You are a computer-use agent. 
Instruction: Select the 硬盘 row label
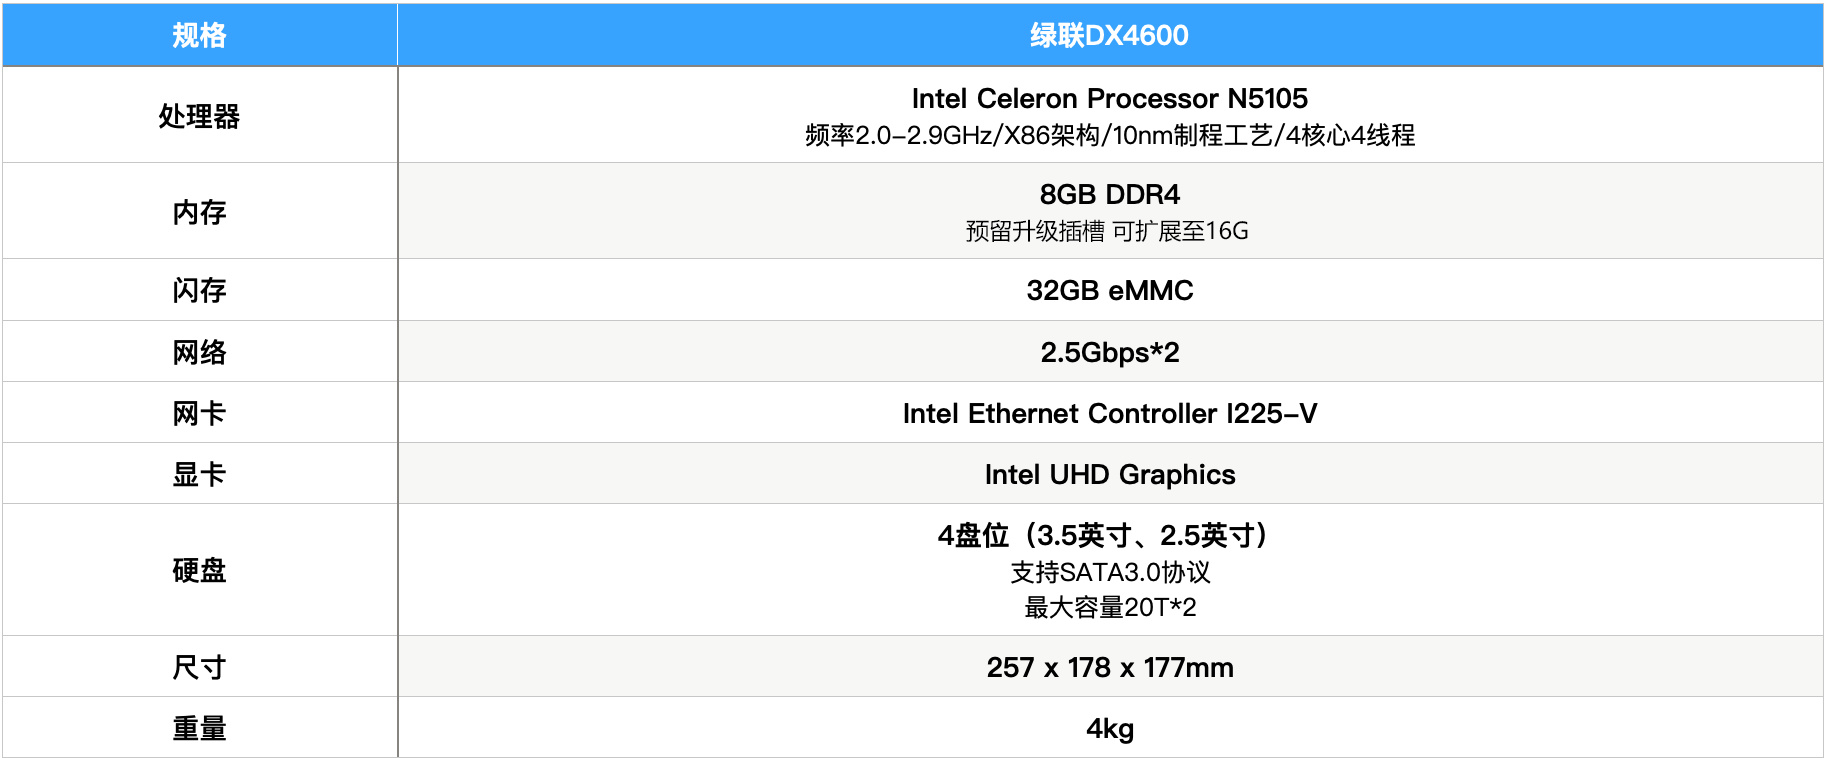point(199,570)
